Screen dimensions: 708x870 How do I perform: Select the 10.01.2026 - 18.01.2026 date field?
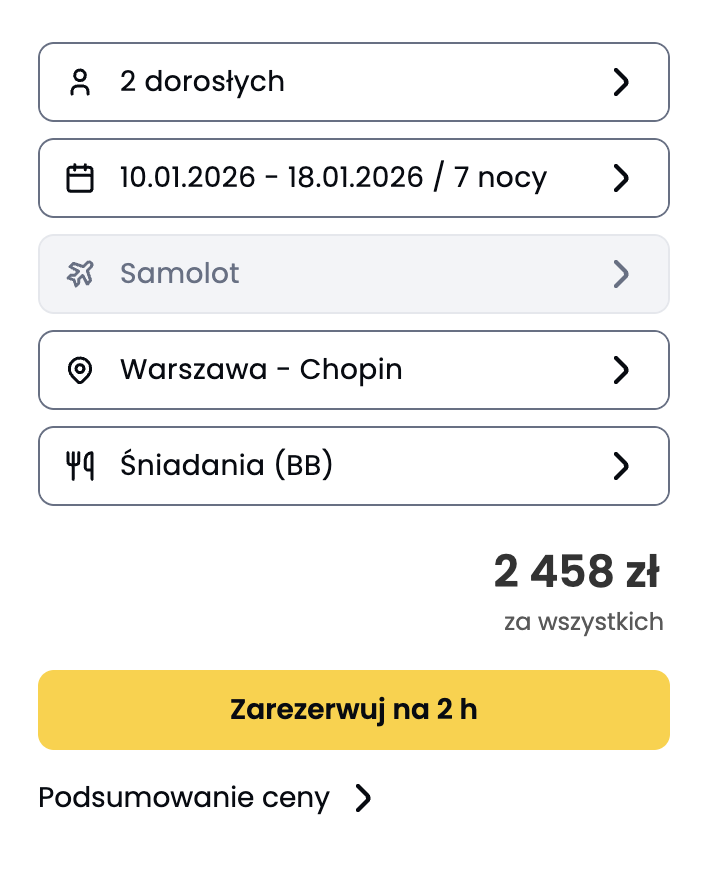(333, 177)
